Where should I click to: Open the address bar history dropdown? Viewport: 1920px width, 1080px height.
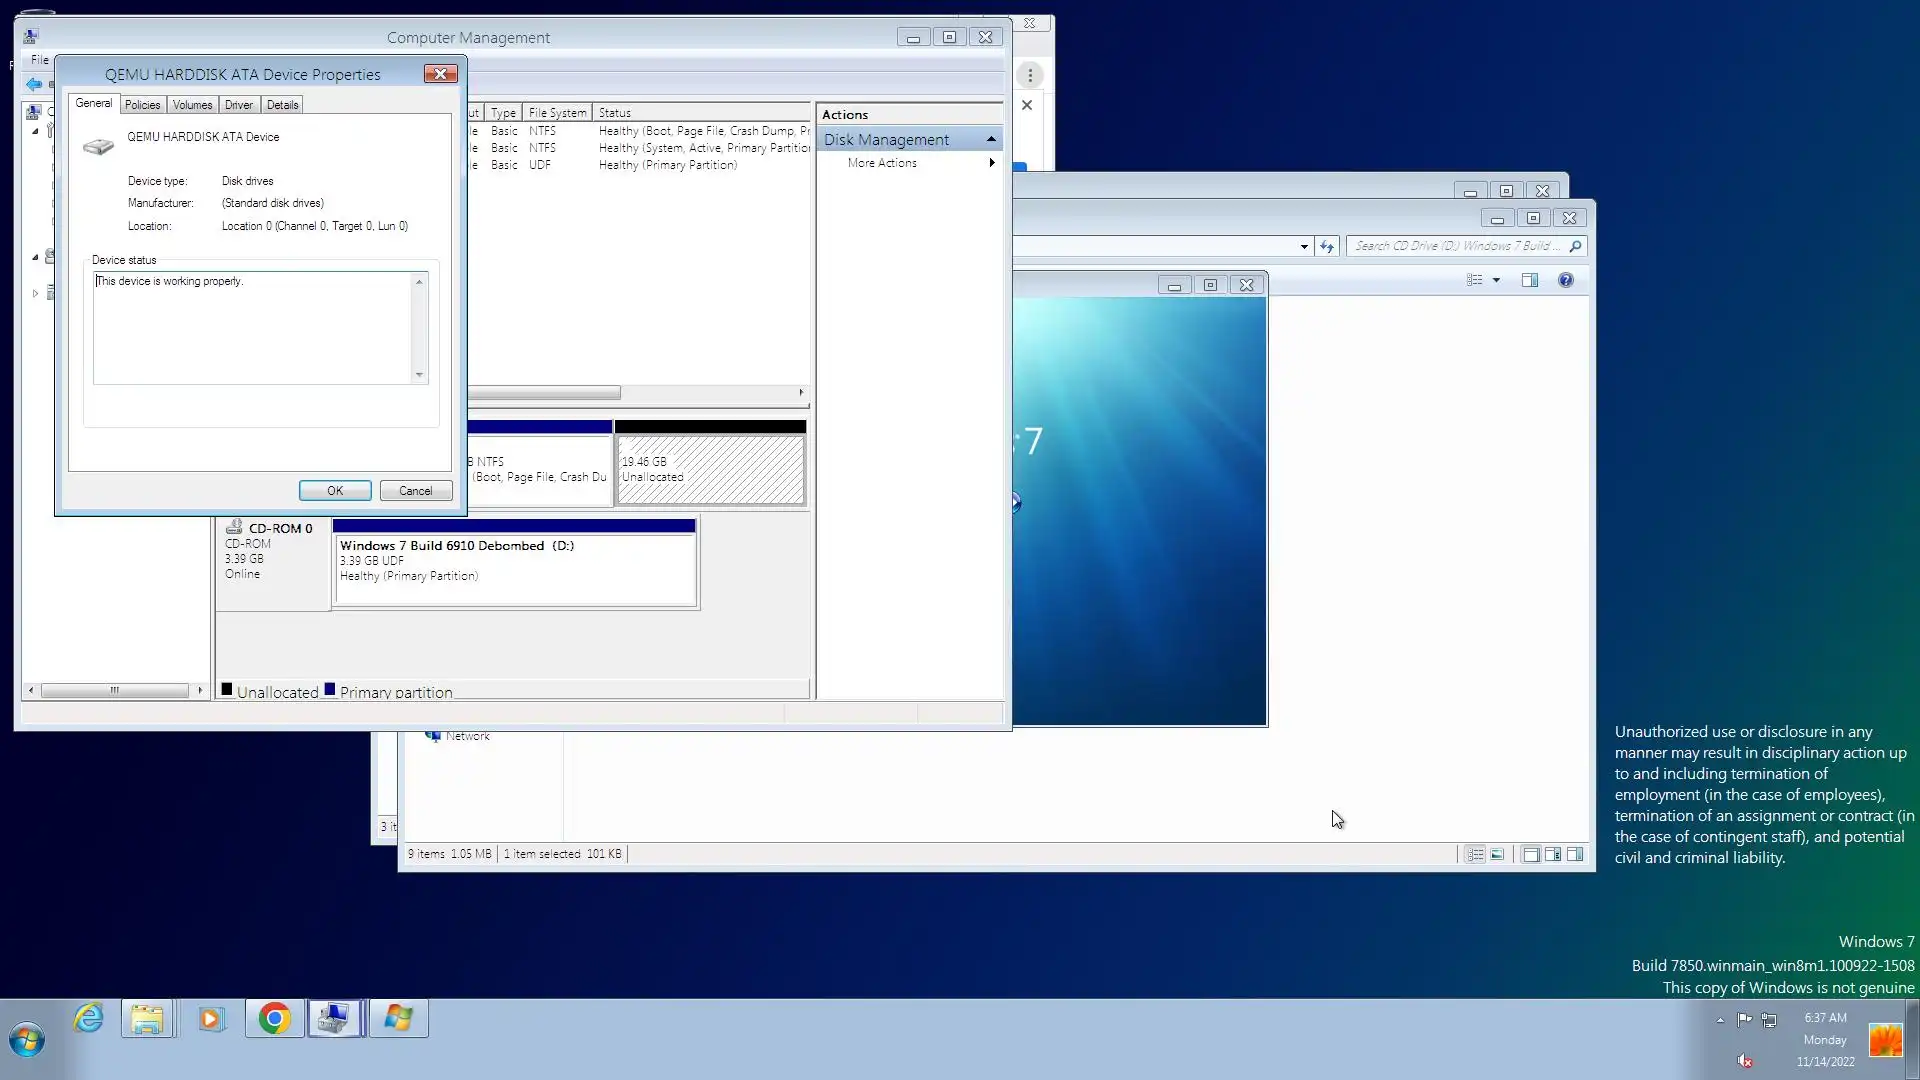(1304, 246)
